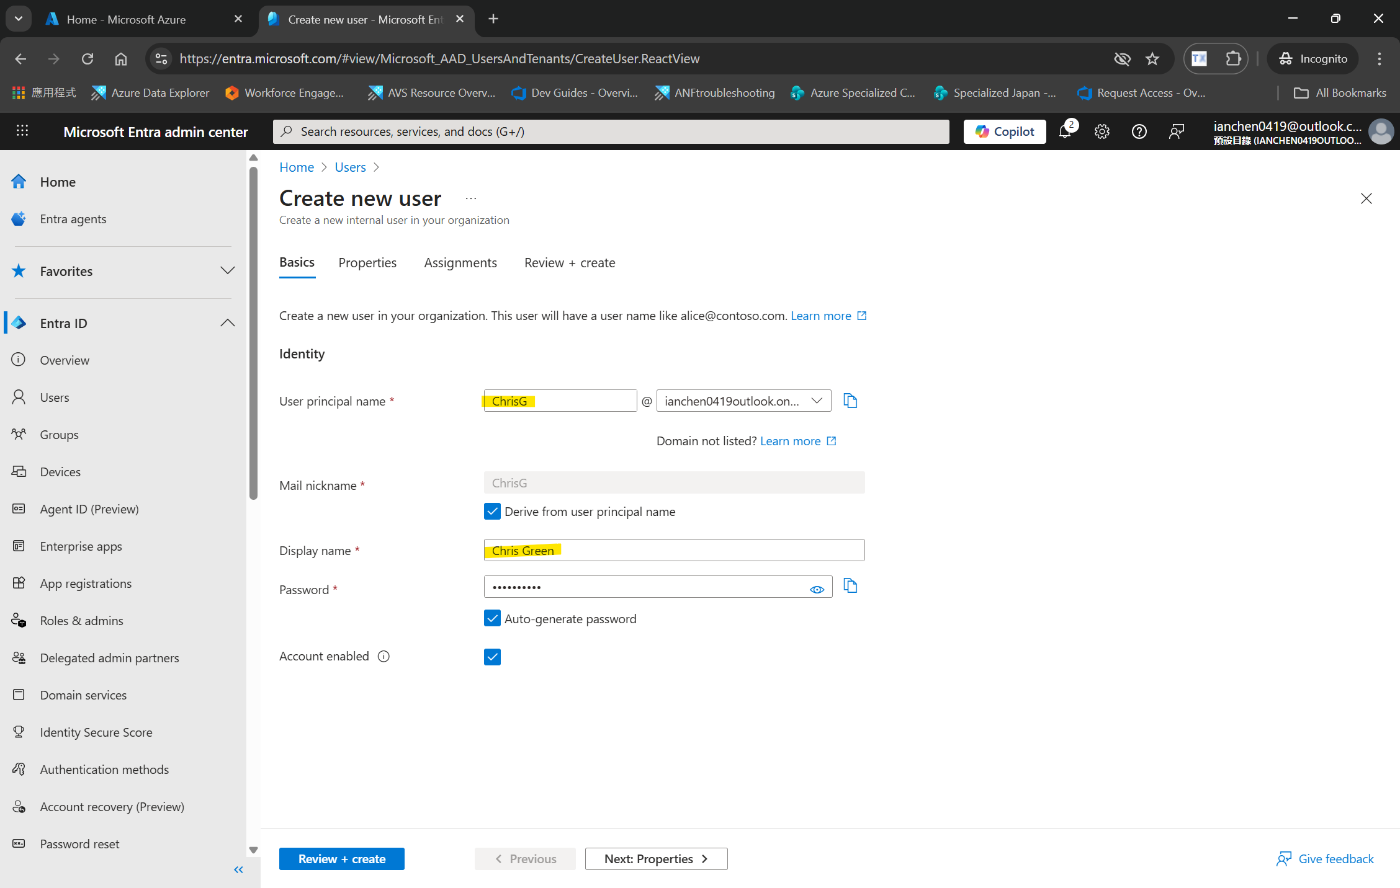Click the feedback person icon in header

pyautogui.click(x=1176, y=131)
